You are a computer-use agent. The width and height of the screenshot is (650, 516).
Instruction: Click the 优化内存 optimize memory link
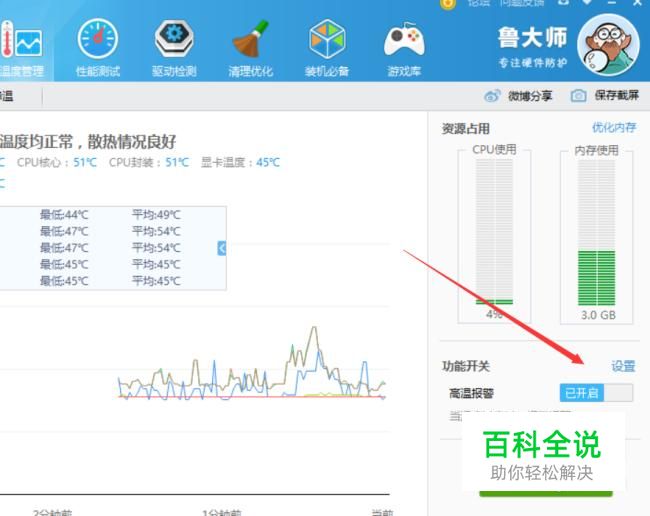point(614,127)
